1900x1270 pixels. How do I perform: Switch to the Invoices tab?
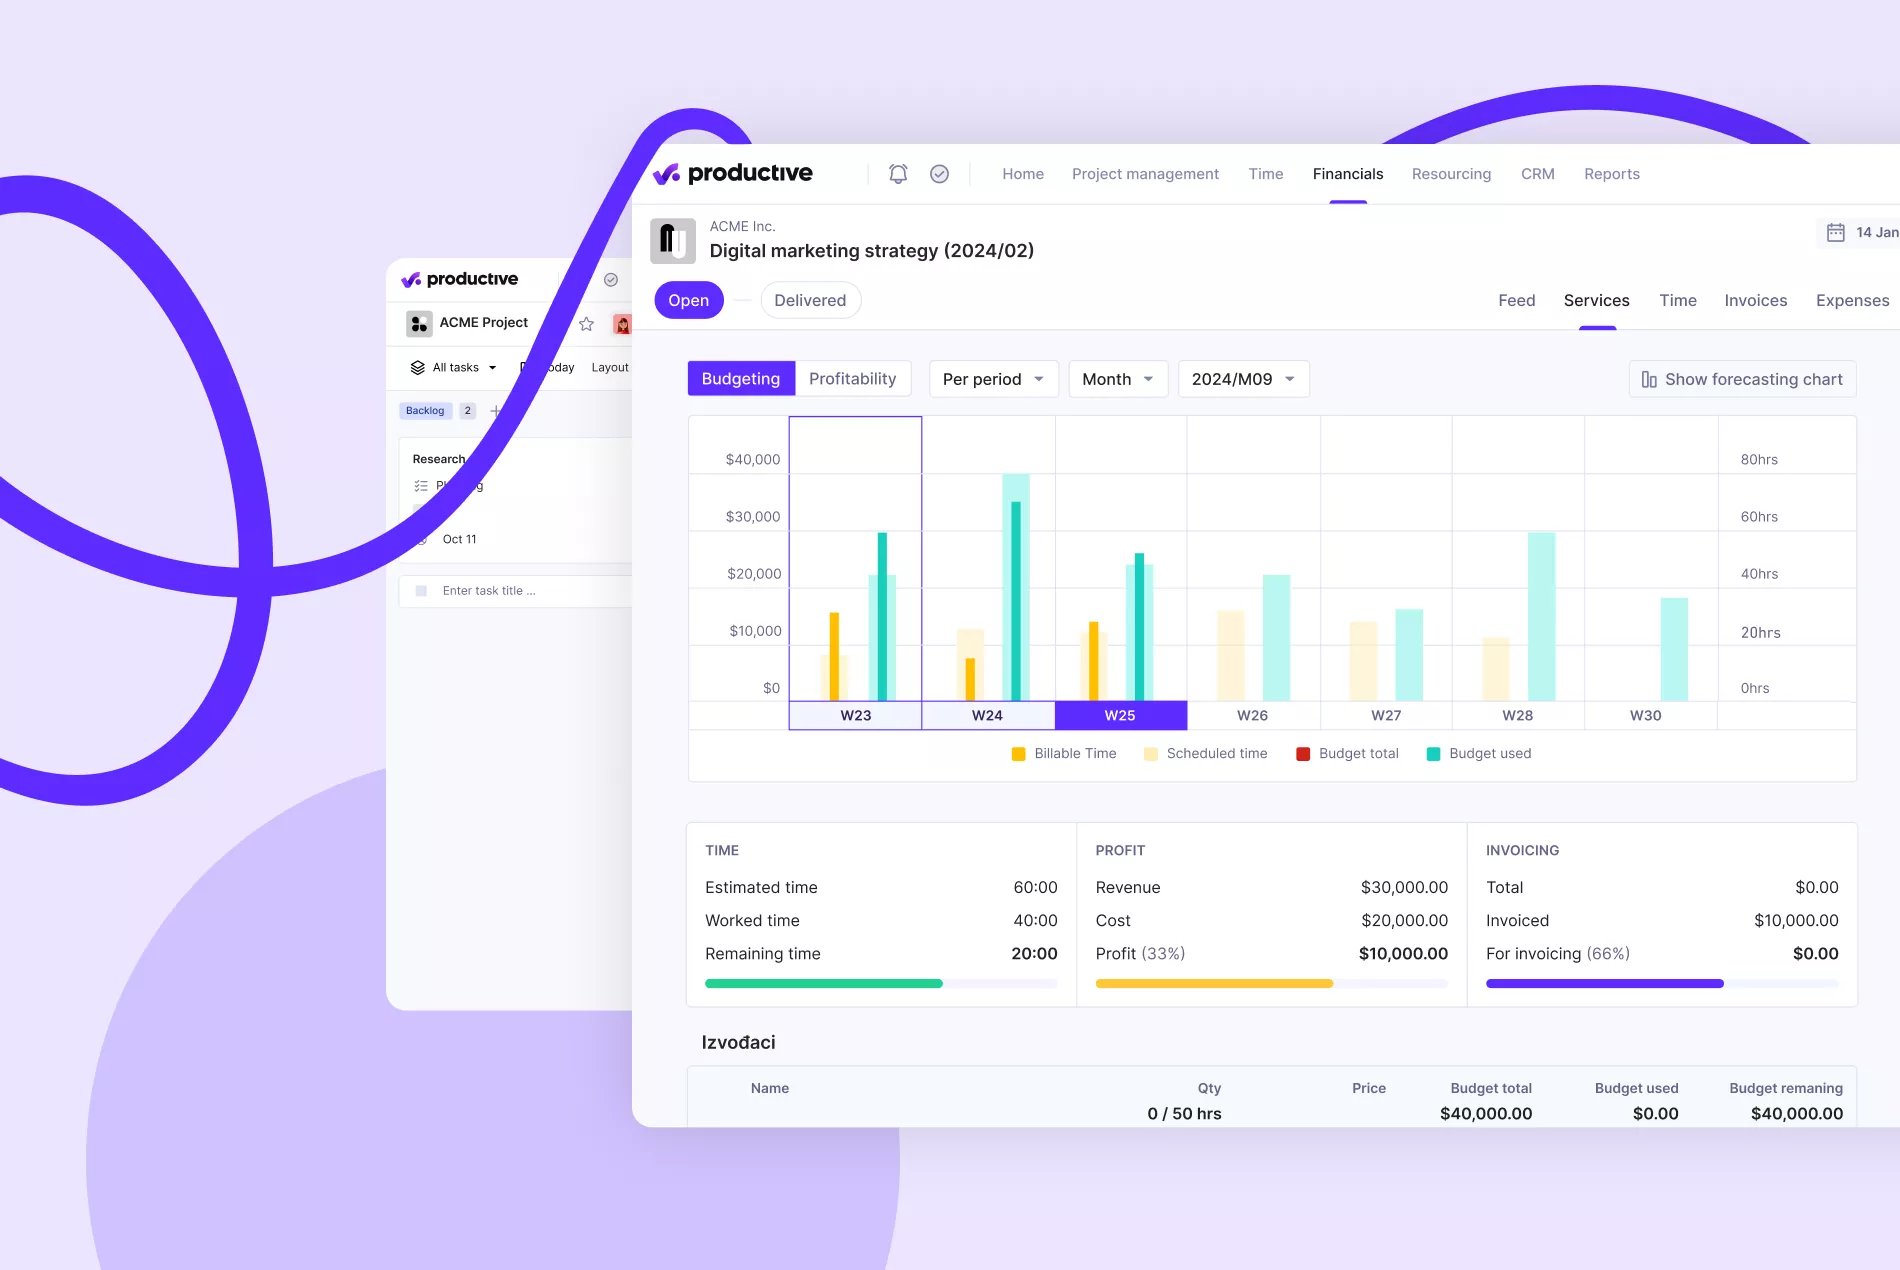pyautogui.click(x=1755, y=300)
